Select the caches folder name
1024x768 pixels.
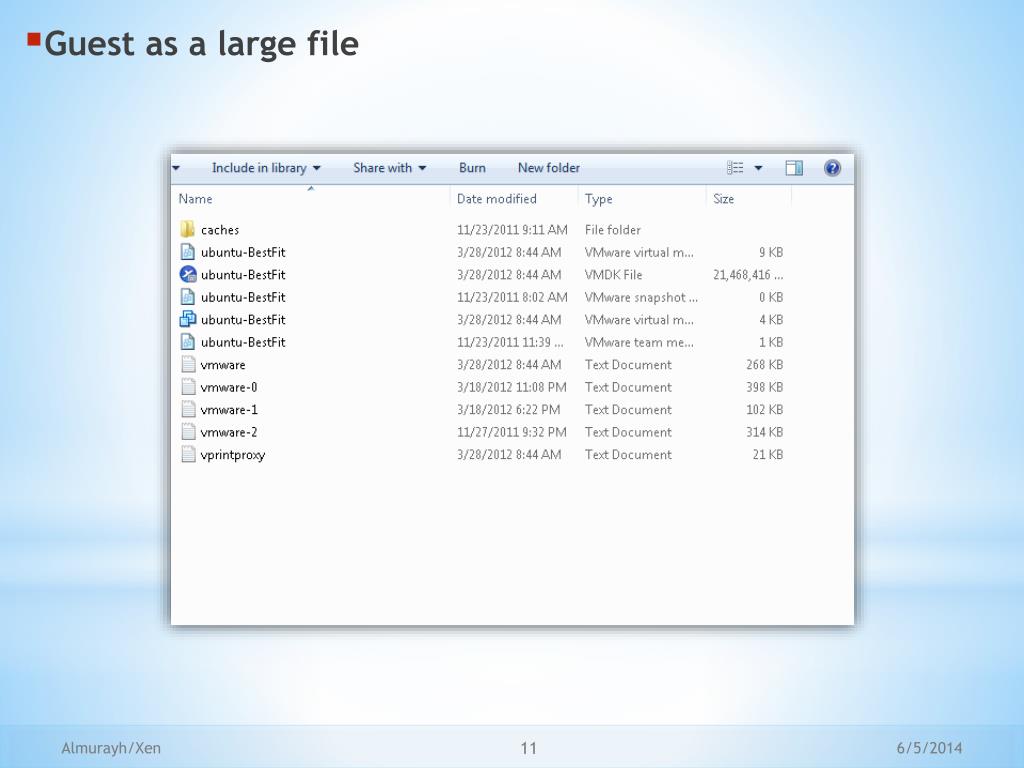tap(220, 230)
